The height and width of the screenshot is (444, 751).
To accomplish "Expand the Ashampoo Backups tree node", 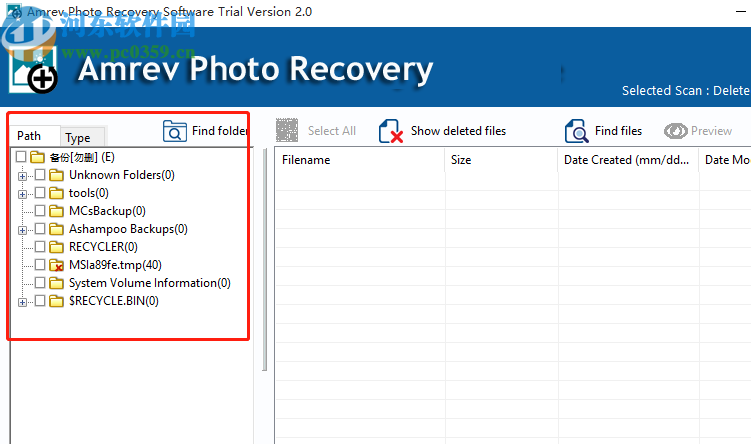I will tap(22, 230).
